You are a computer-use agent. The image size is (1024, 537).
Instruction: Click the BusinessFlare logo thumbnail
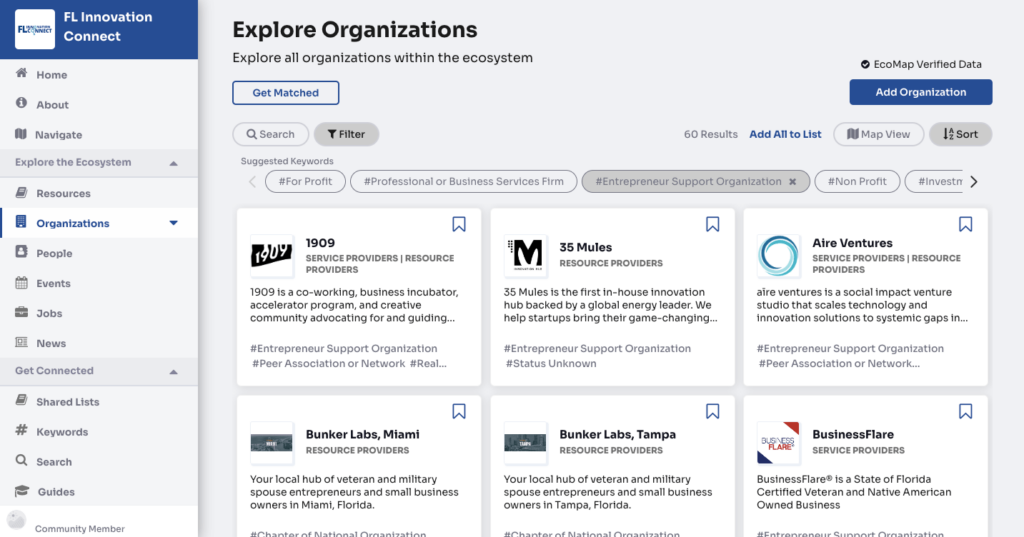(x=778, y=443)
